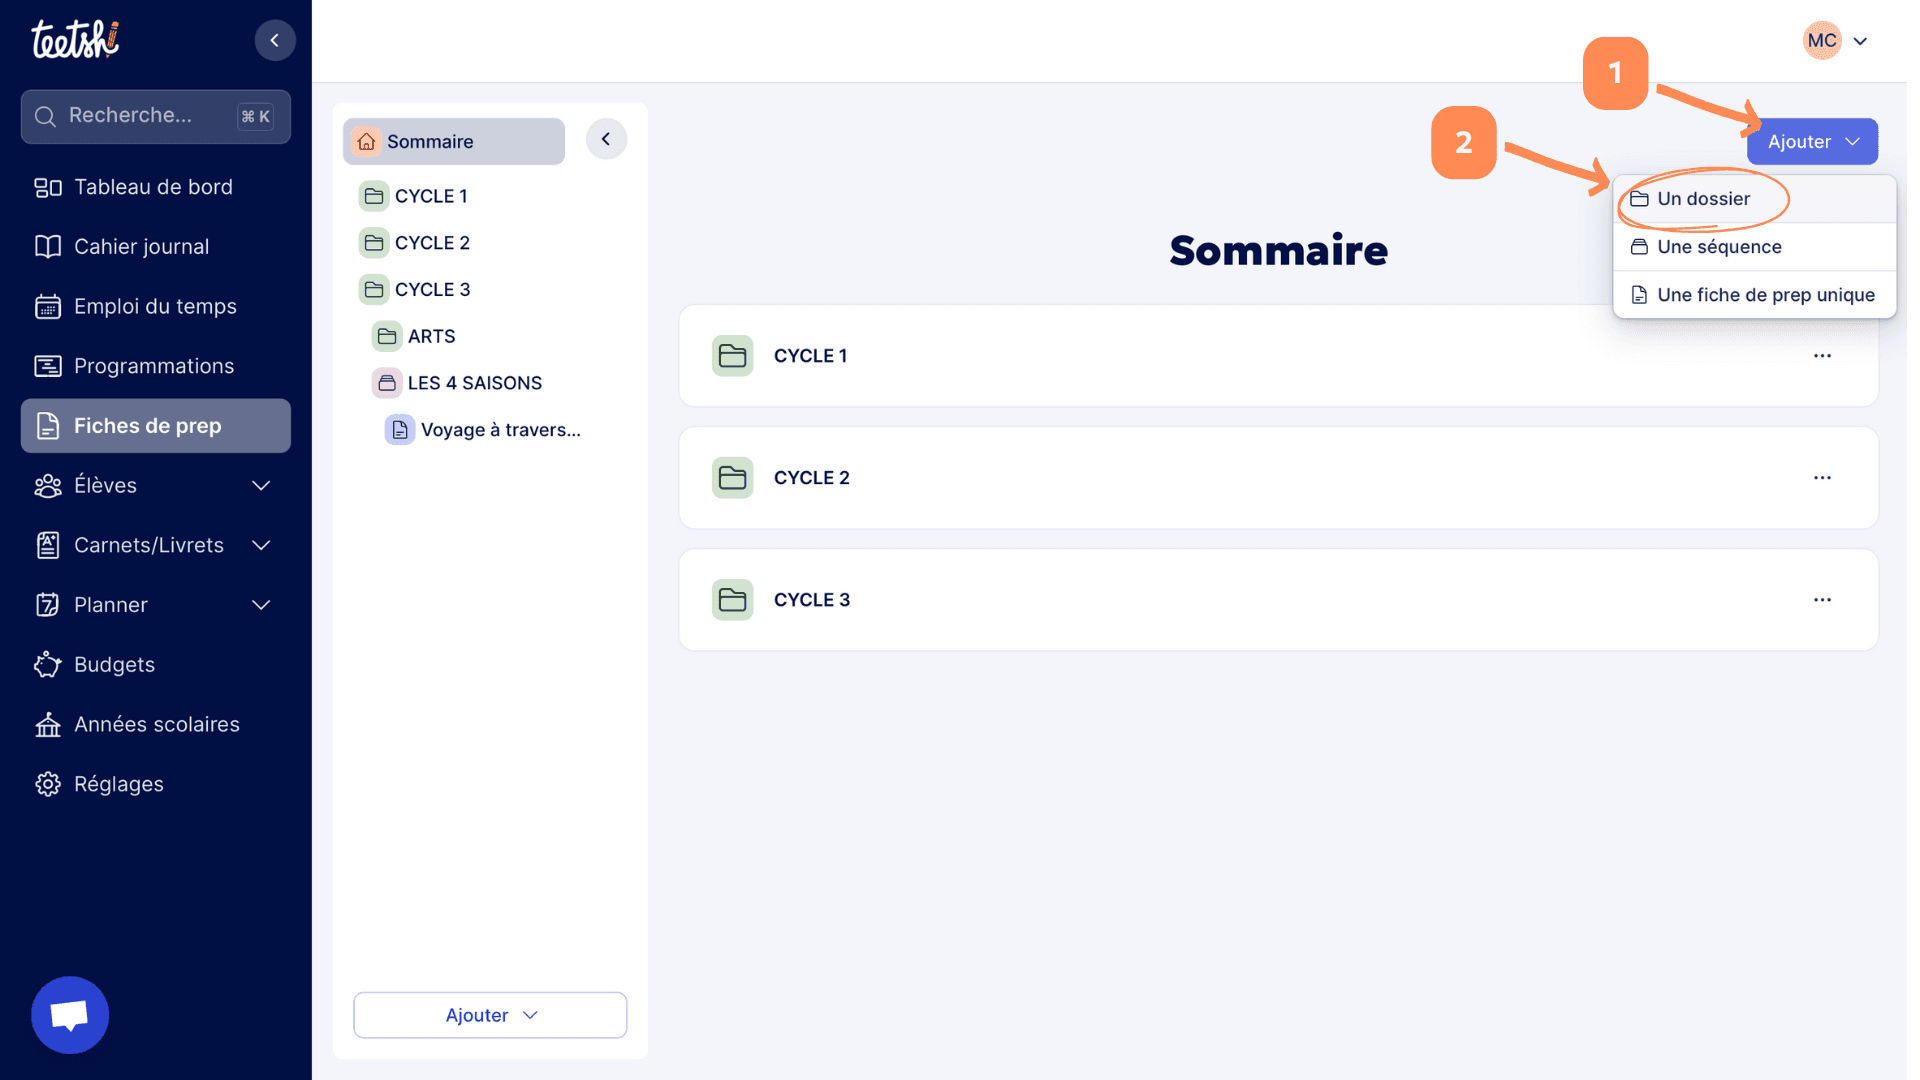Image resolution: width=1920 pixels, height=1080 pixels.
Task: Open the CYCLE 2 row options menu
Action: tap(1822, 478)
